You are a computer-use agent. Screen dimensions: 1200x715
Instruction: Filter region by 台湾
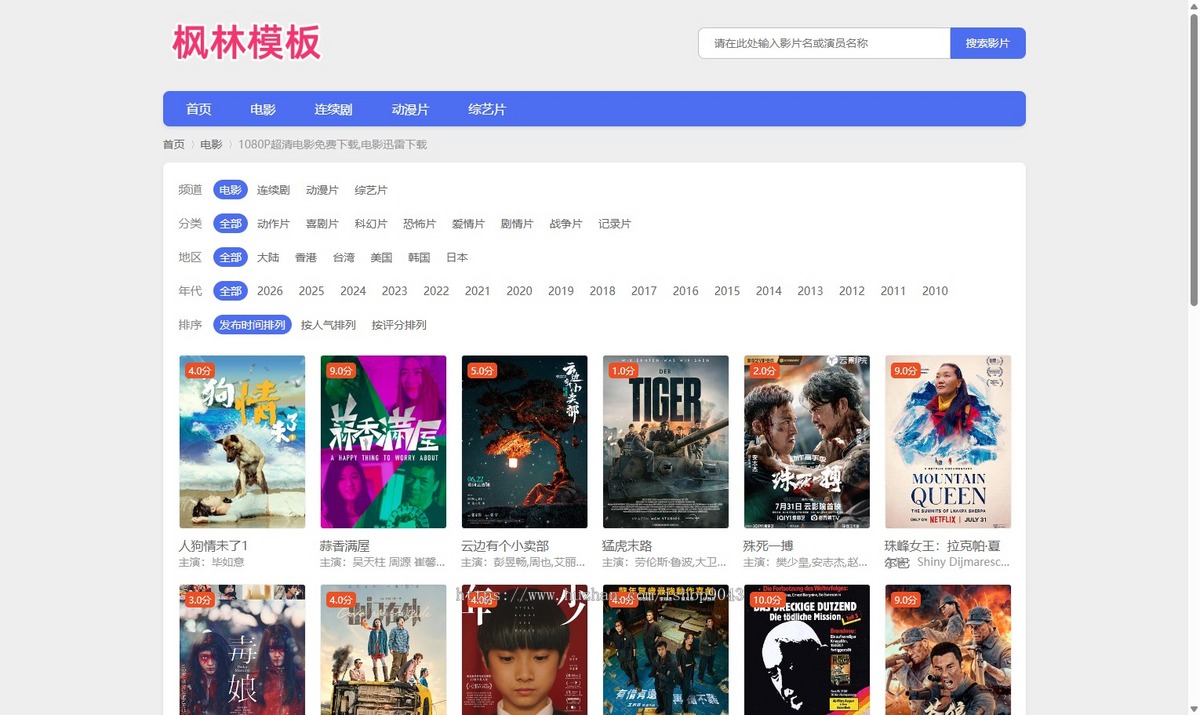[x=344, y=257]
